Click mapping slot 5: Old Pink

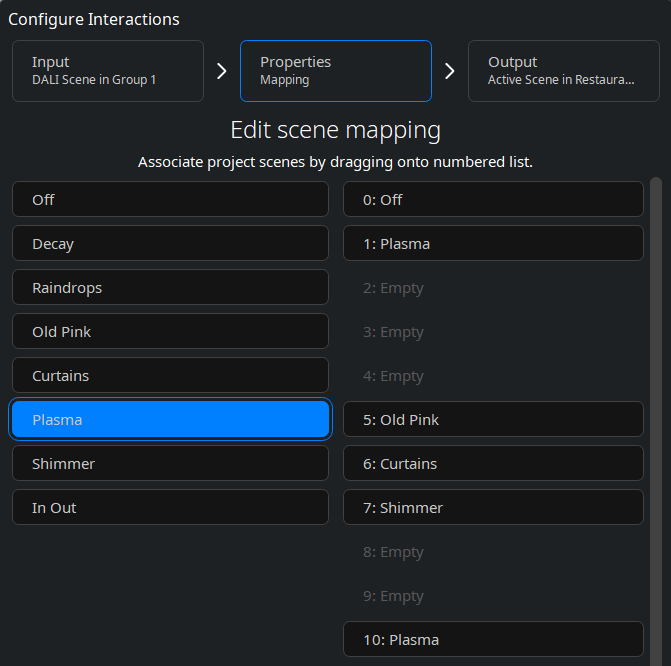pyautogui.click(x=493, y=419)
